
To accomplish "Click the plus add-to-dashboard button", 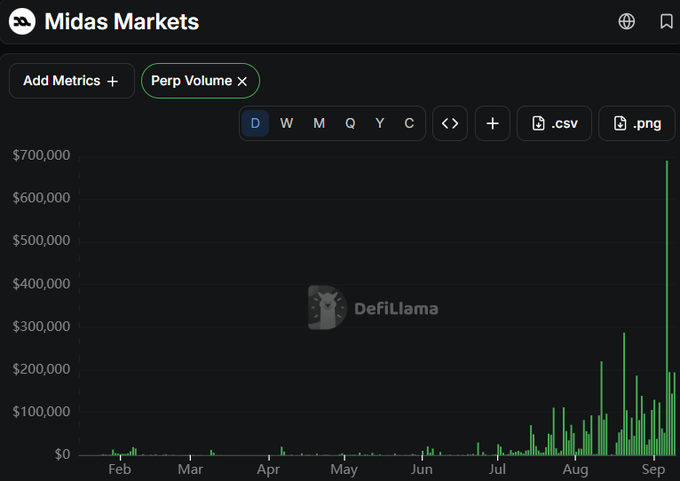I will click(493, 123).
